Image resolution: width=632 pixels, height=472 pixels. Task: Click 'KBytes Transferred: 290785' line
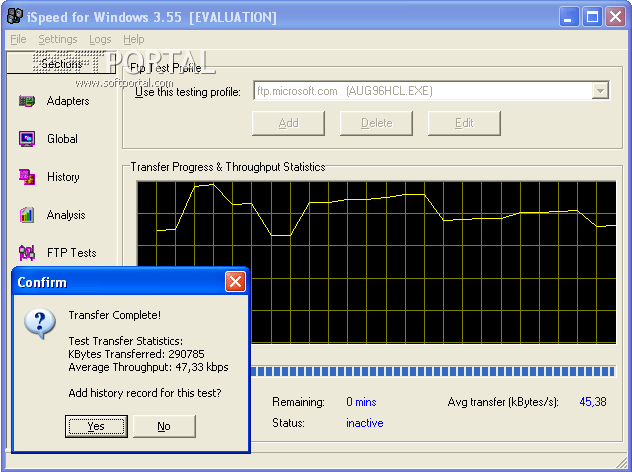point(136,354)
